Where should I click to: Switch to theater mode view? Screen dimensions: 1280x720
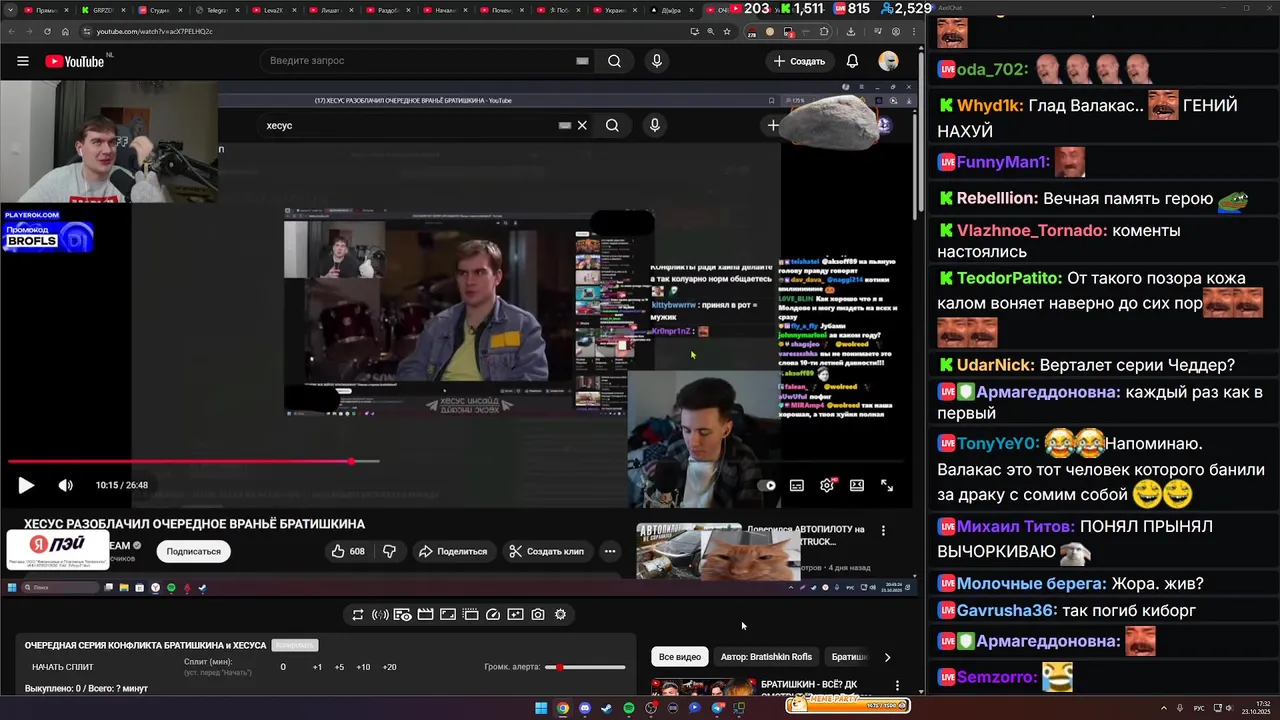[857, 485]
